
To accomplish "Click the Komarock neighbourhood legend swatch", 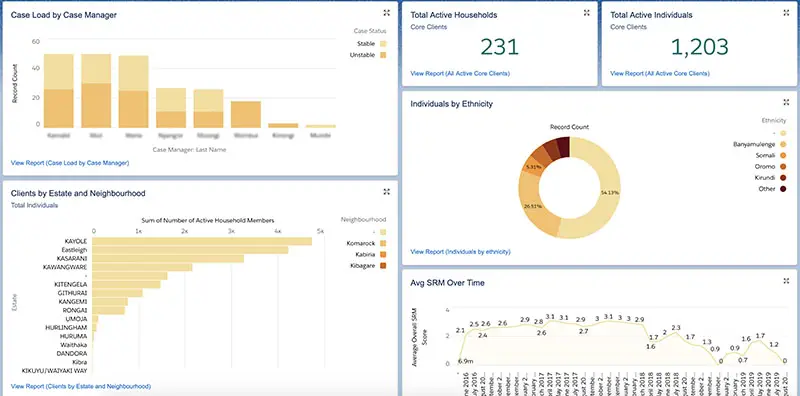I will point(383,243).
